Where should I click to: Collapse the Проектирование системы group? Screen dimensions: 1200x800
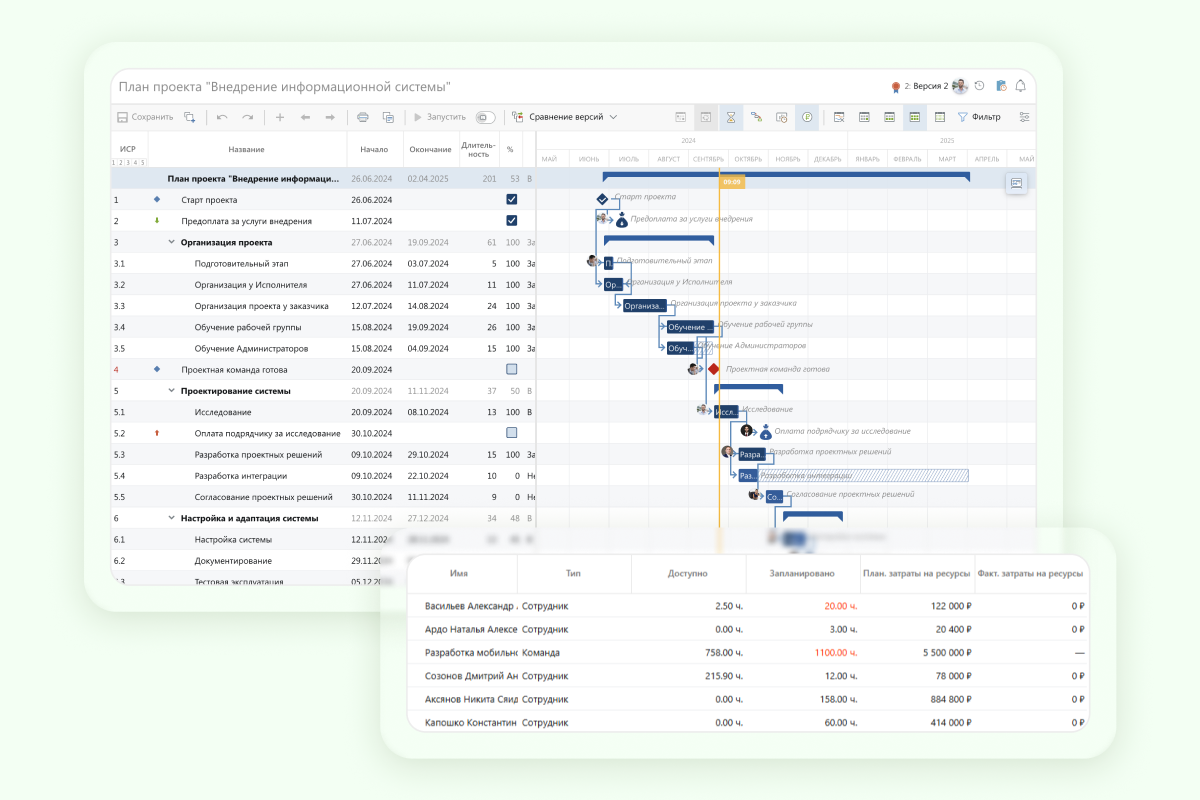(171, 391)
